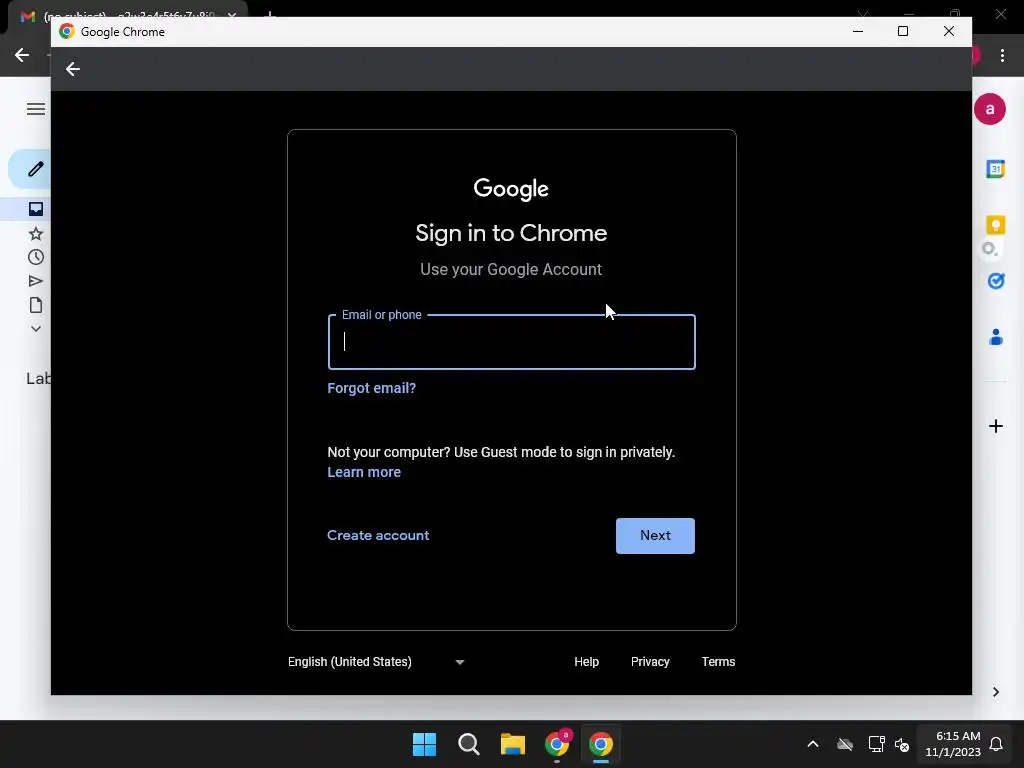Image resolution: width=1024 pixels, height=768 pixels.
Task: Expand More labels chevron in Gmail sidebar
Action: [36, 329]
